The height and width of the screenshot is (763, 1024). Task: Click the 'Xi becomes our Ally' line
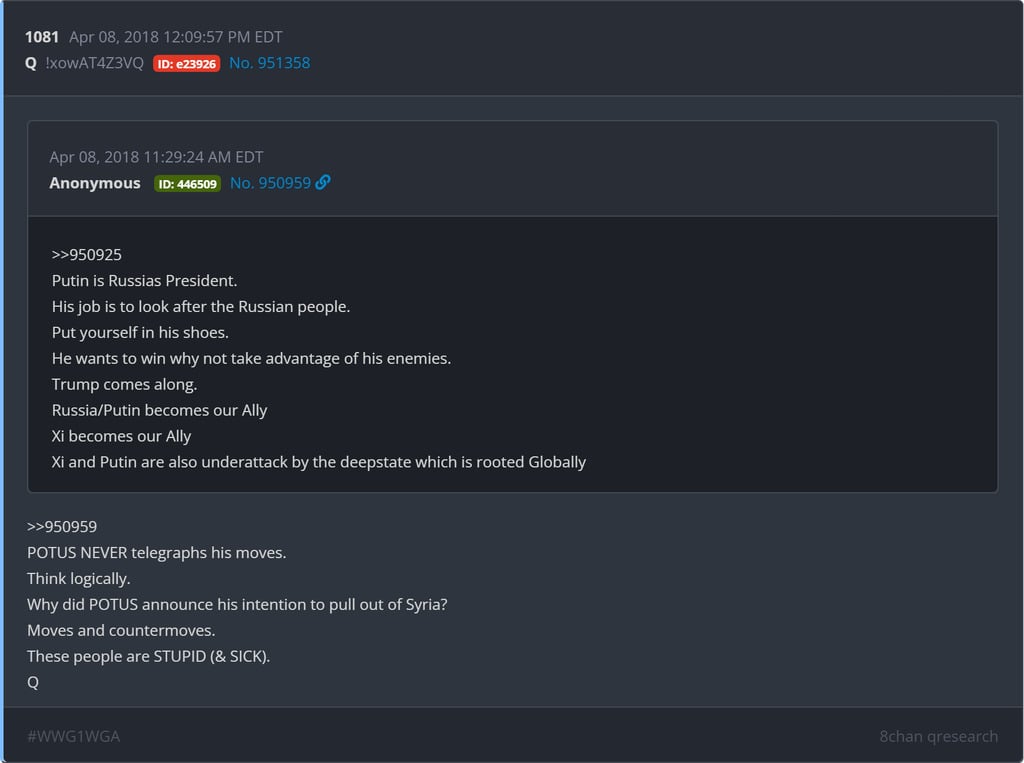(x=121, y=436)
